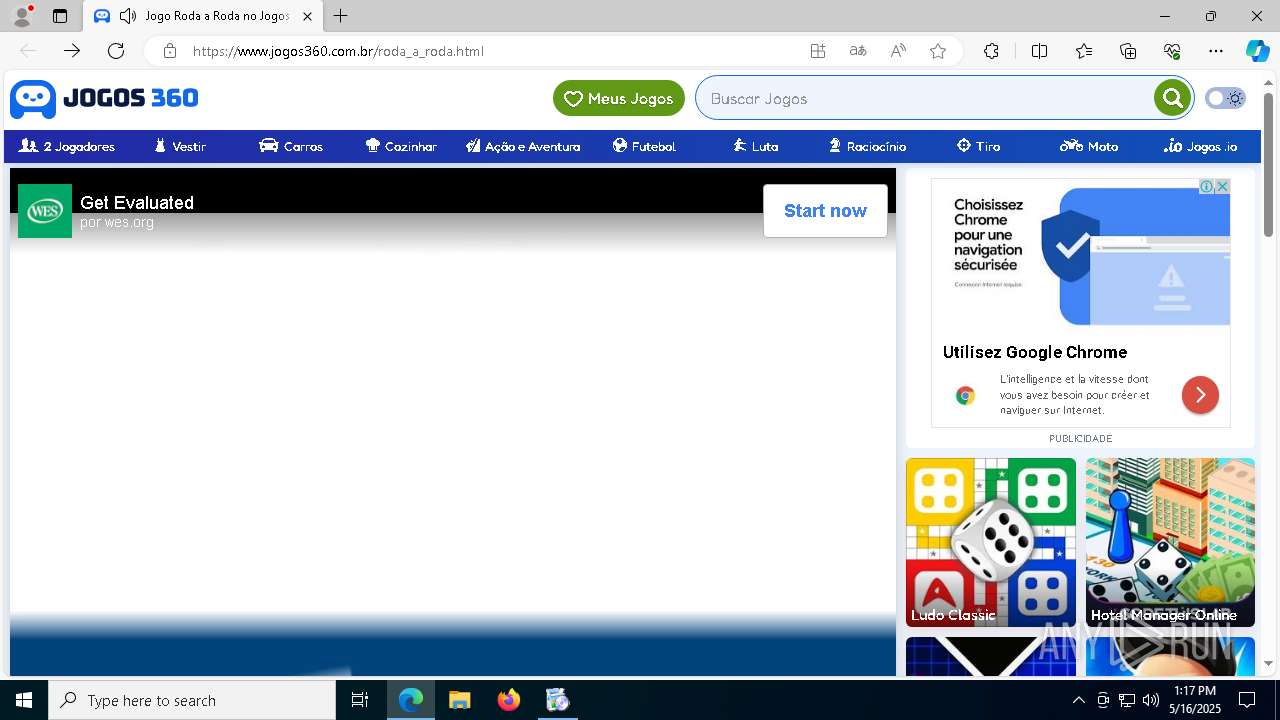1280x720 pixels.
Task: Open the Moto category
Action: click(1089, 146)
